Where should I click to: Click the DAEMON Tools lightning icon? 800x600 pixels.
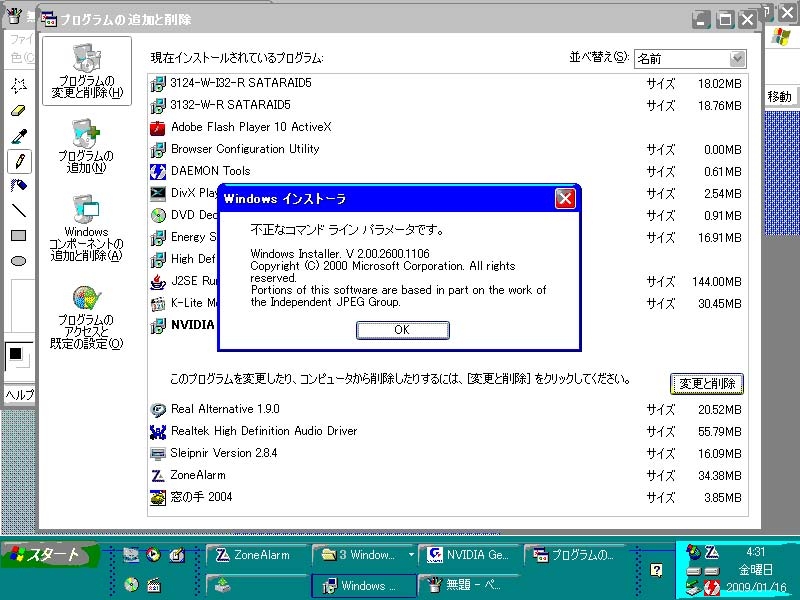pos(158,171)
